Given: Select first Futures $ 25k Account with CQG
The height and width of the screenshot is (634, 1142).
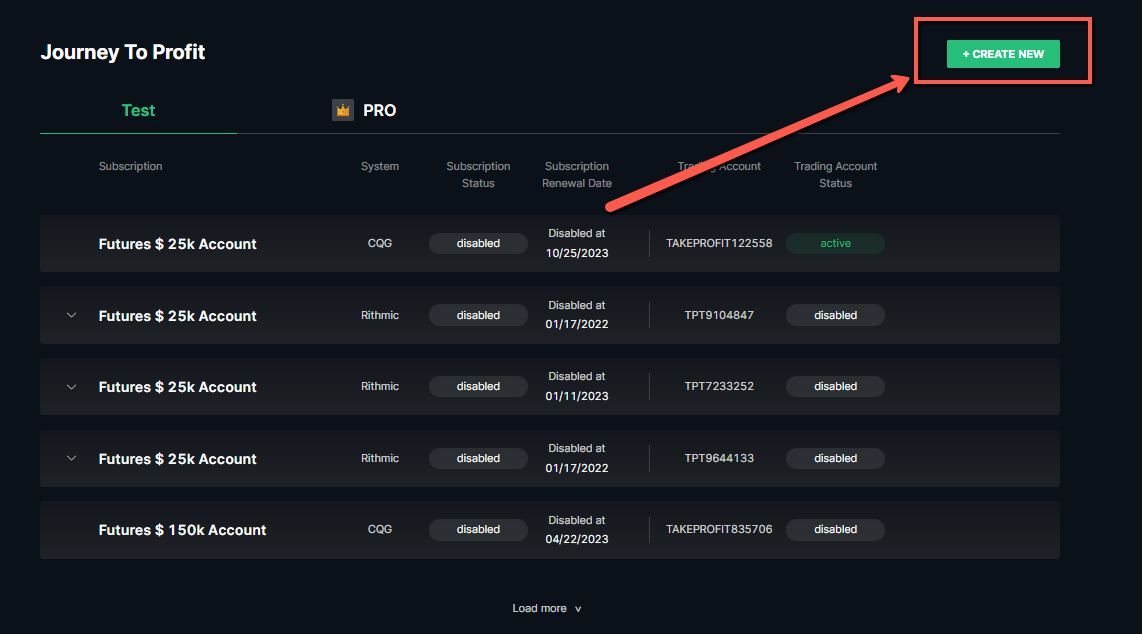Looking at the screenshot, I should 177,244.
